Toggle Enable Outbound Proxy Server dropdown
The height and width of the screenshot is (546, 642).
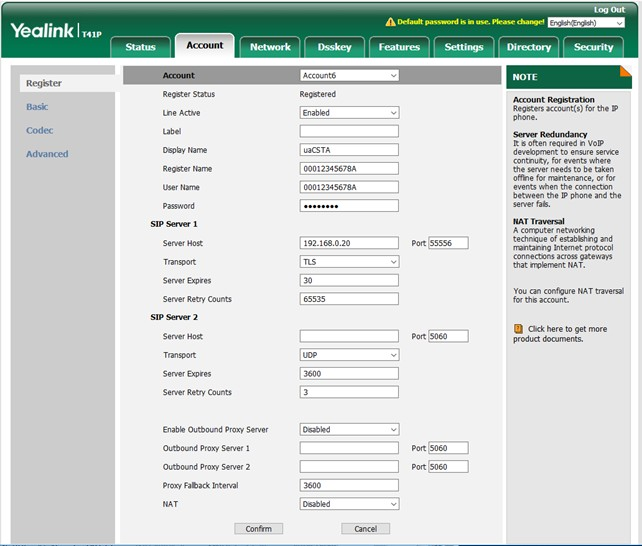[349, 429]
